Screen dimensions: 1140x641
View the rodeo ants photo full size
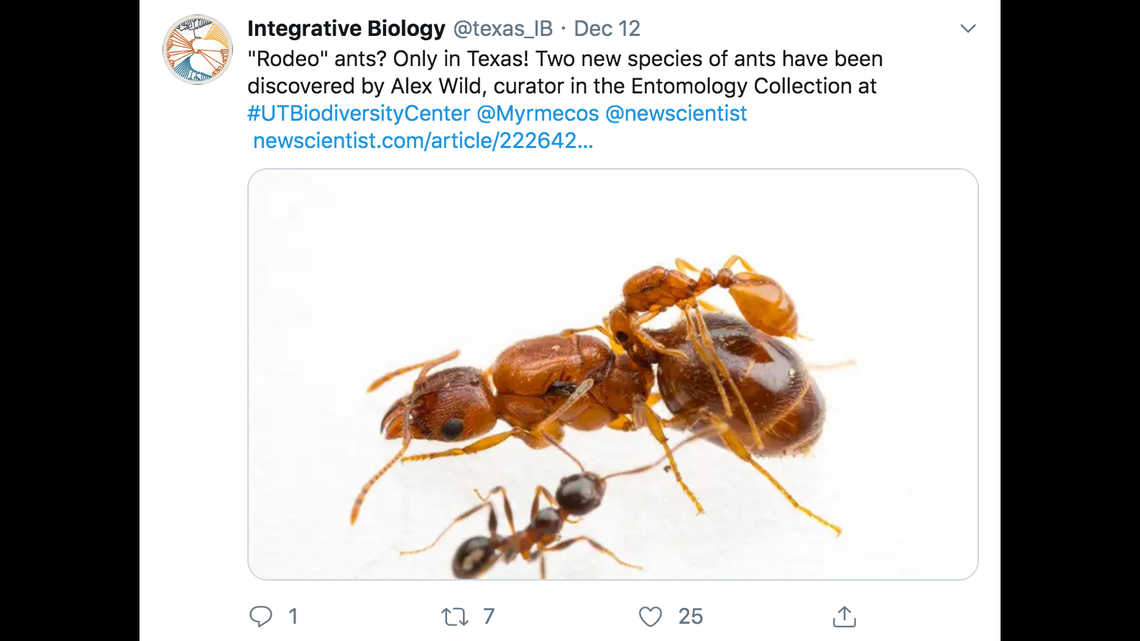(x=613, y=374)
